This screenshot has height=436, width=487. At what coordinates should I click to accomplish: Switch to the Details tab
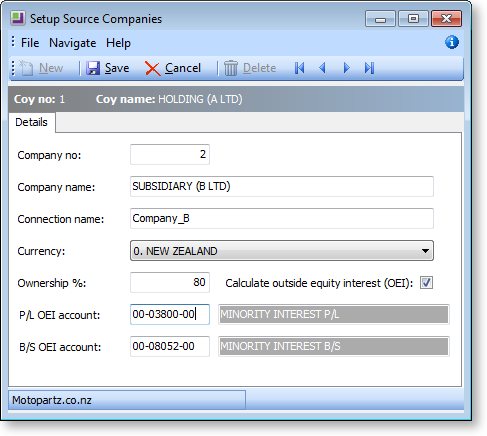32,122
